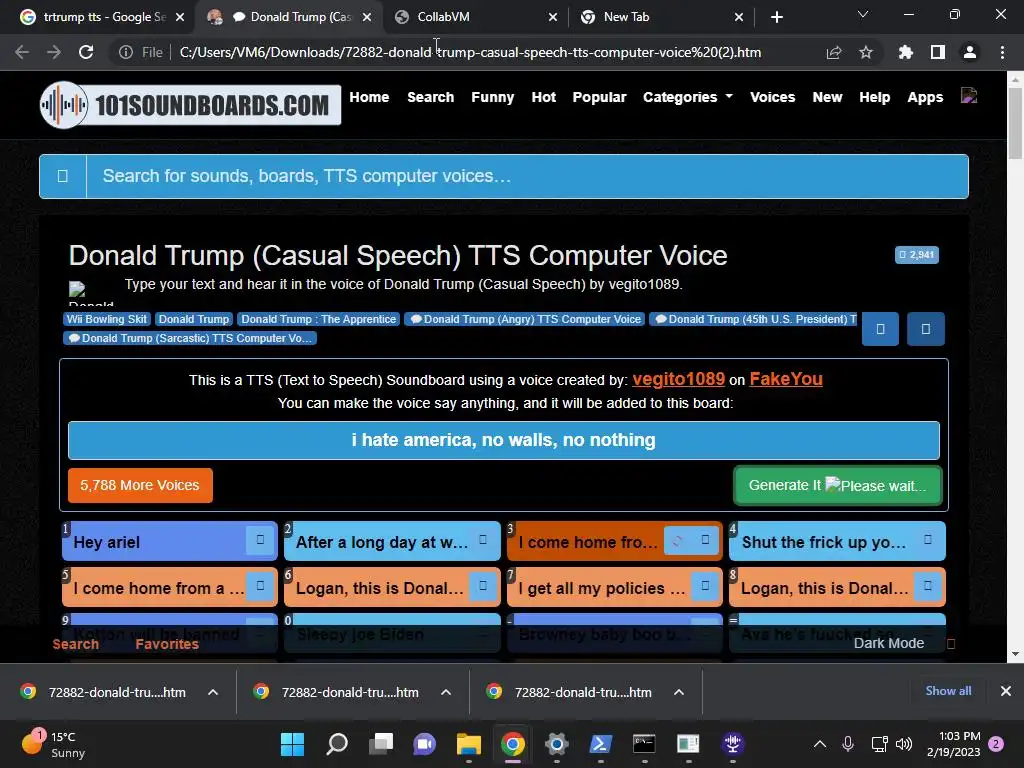Switch to the CollabVM tab

pos(474,17)
